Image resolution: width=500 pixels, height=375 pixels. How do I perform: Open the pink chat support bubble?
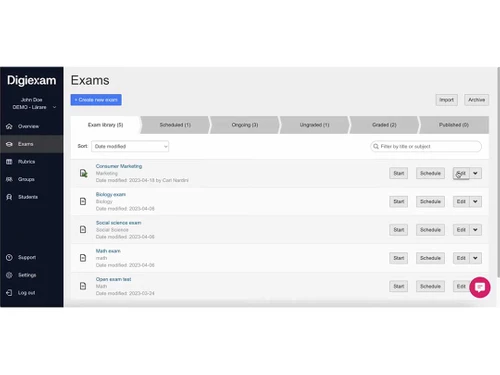point(480,287)
